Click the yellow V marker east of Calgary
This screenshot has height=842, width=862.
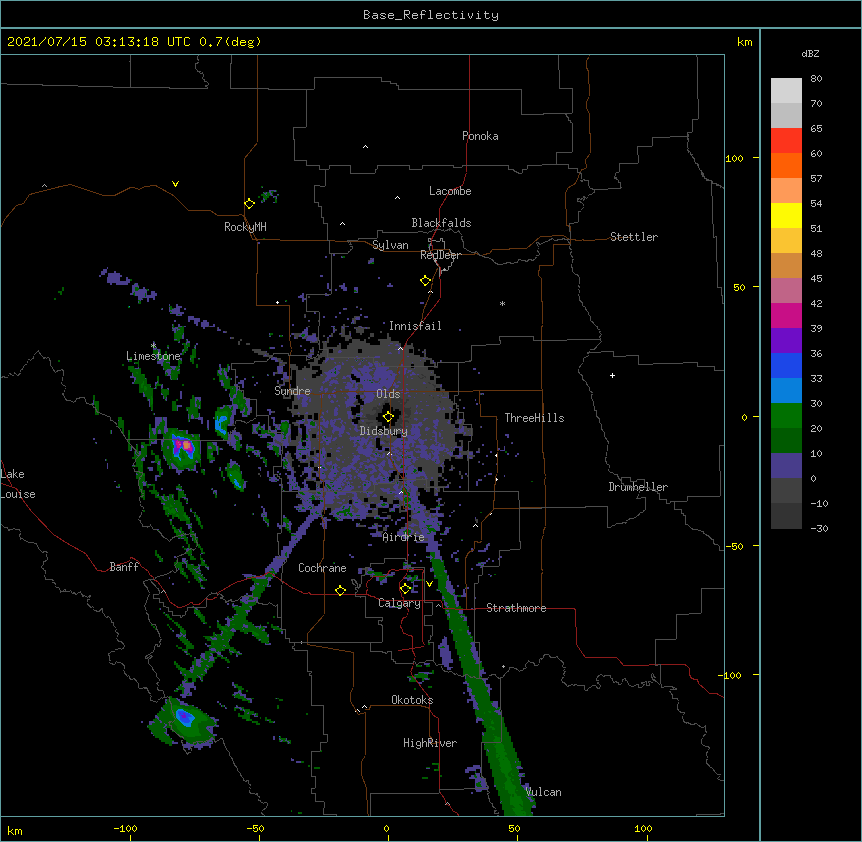click(x=429, y=584)
